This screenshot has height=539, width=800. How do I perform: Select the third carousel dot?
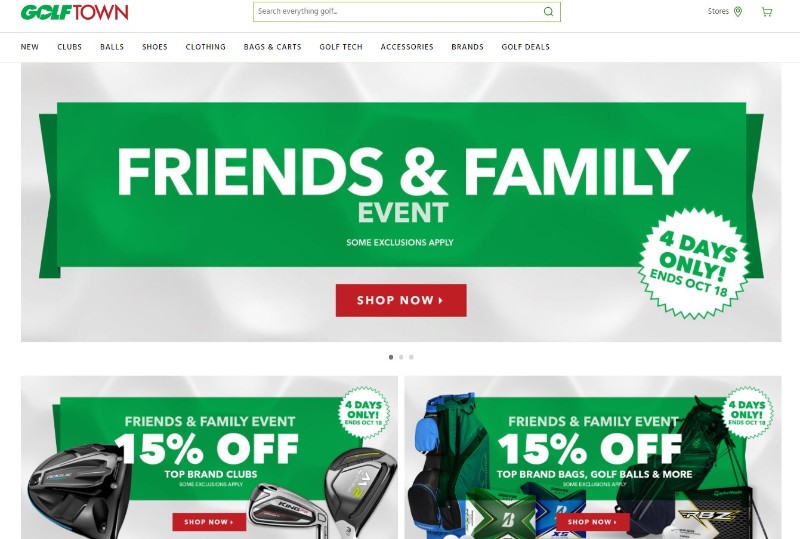click(411, 357)
